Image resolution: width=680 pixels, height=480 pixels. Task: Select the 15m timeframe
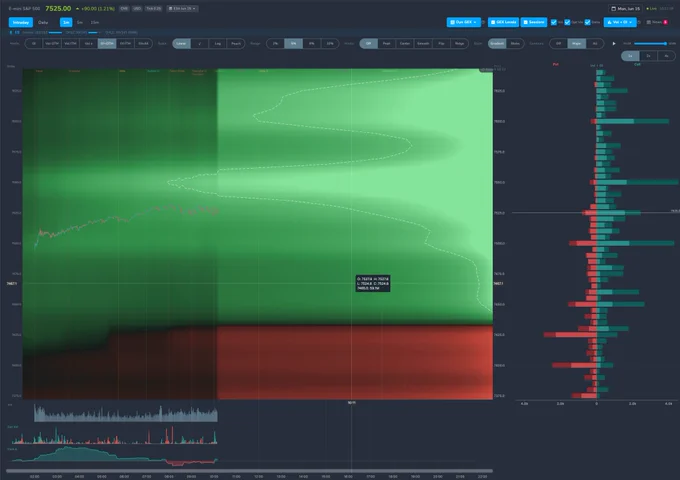click(x=95, y=22)
